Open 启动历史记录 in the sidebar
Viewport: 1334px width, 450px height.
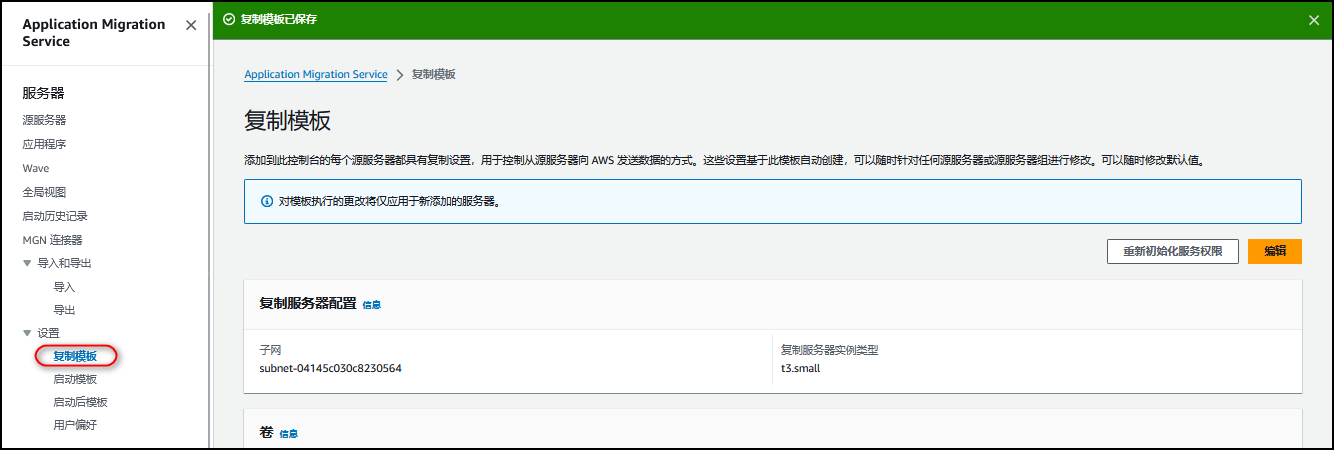coord(55,216)
